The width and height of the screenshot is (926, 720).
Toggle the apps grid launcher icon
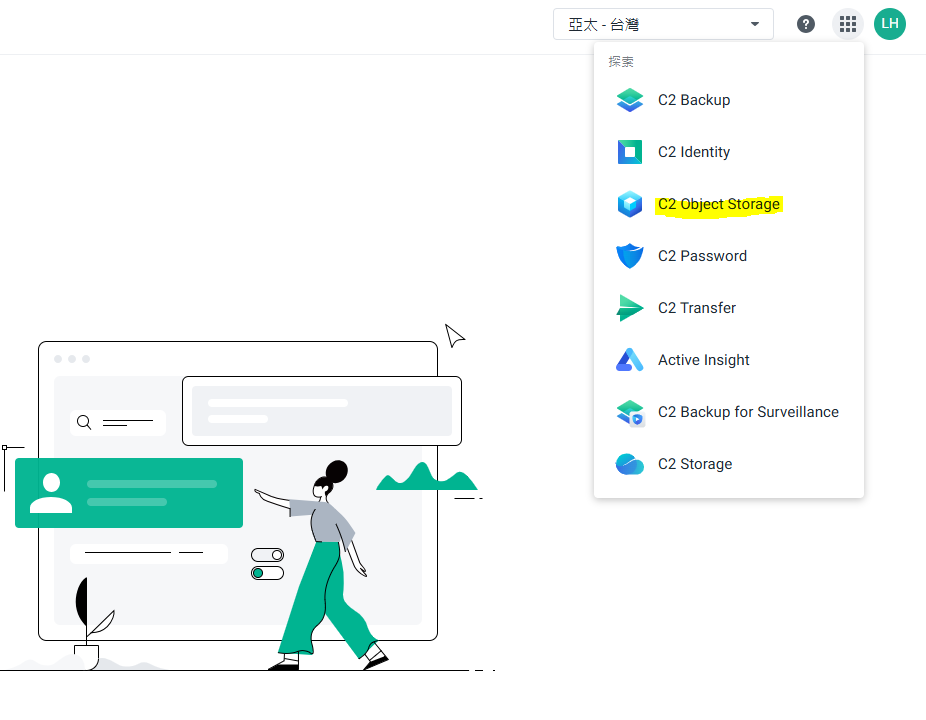coord(847,24)
